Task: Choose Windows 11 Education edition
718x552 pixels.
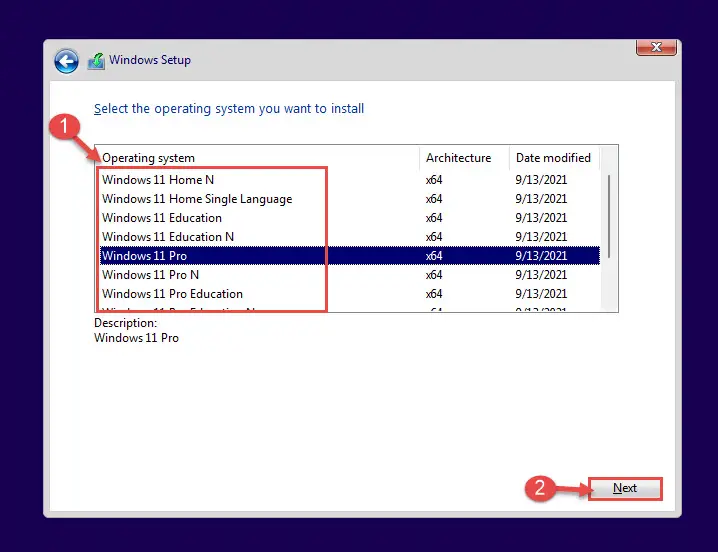Action: point(350,218)
